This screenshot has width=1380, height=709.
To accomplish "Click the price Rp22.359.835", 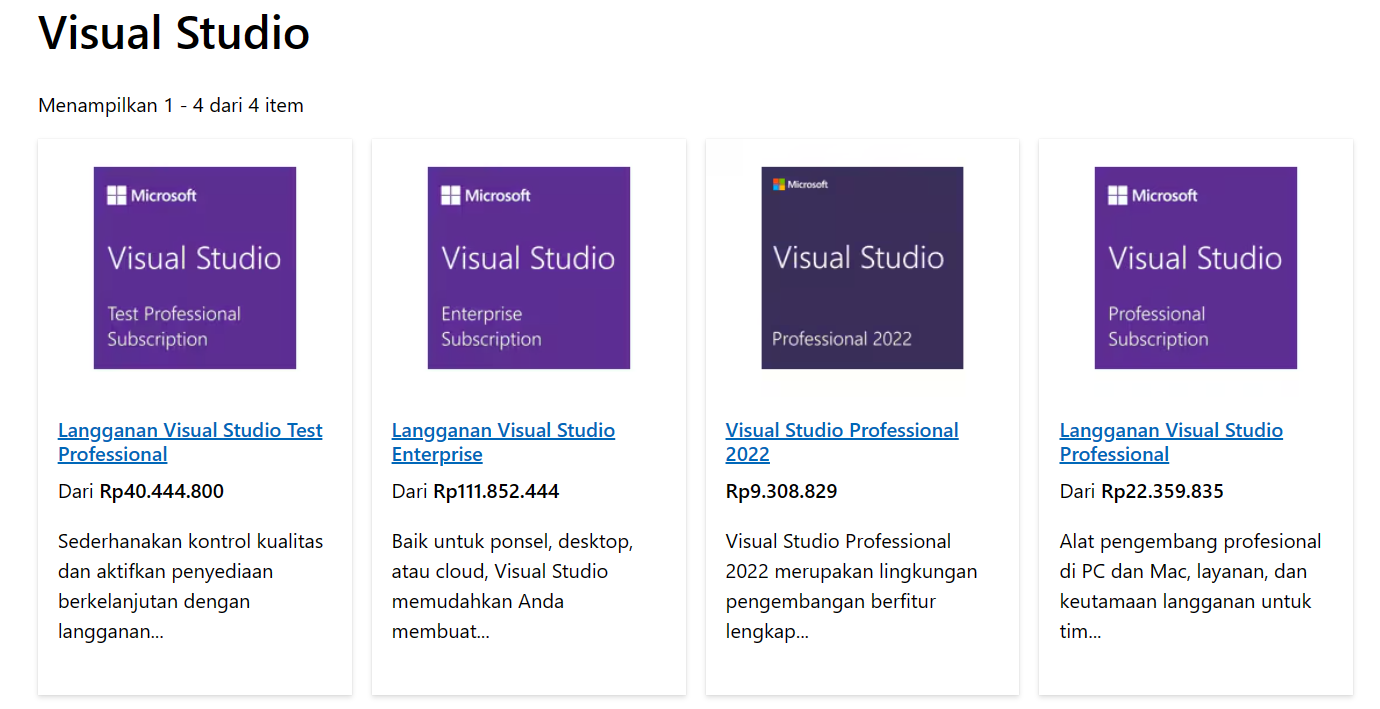I will tap(1163, 491).
